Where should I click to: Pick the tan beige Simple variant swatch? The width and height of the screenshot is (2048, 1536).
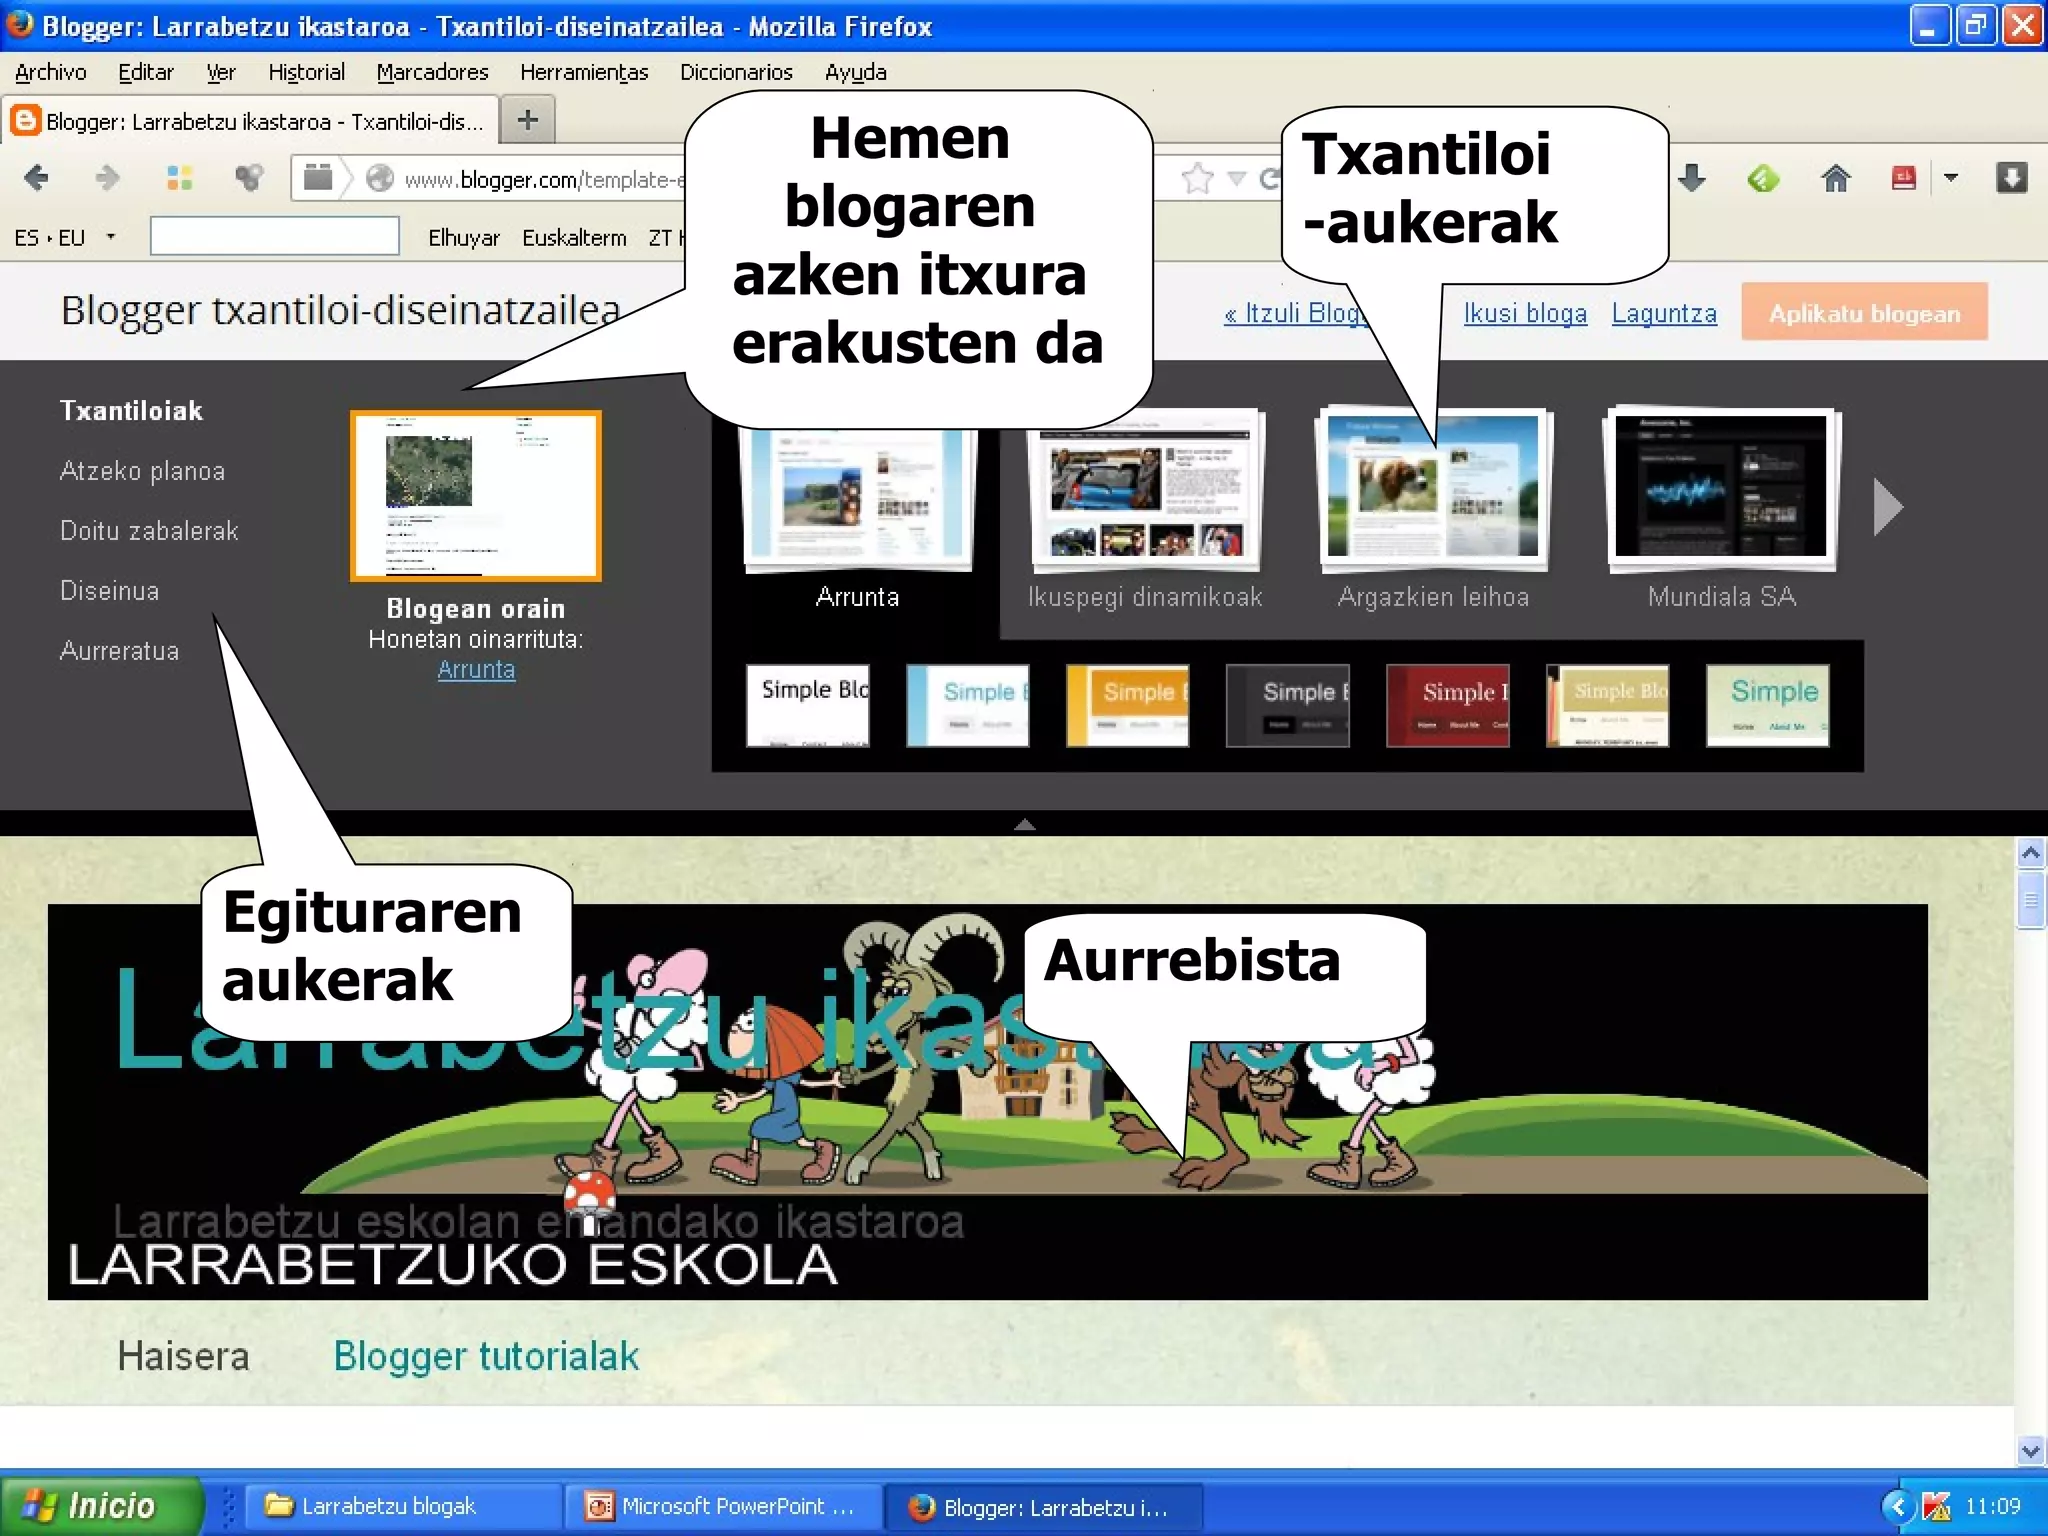click(x=1608, y=705)
